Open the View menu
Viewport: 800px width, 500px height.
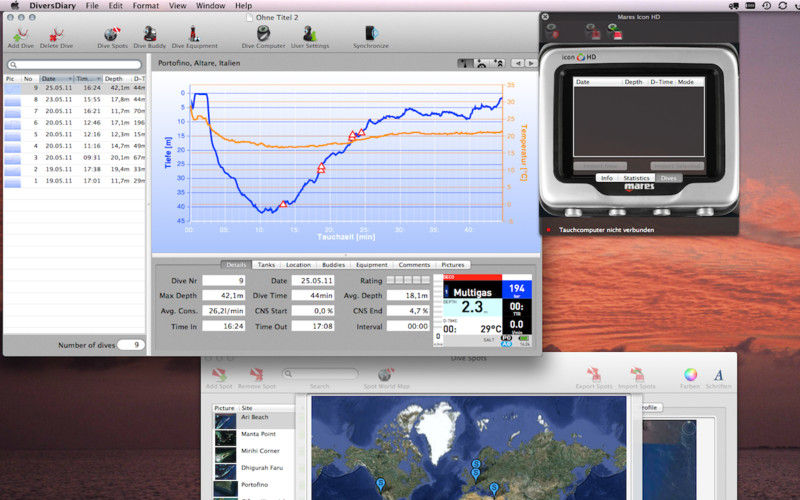178,6
